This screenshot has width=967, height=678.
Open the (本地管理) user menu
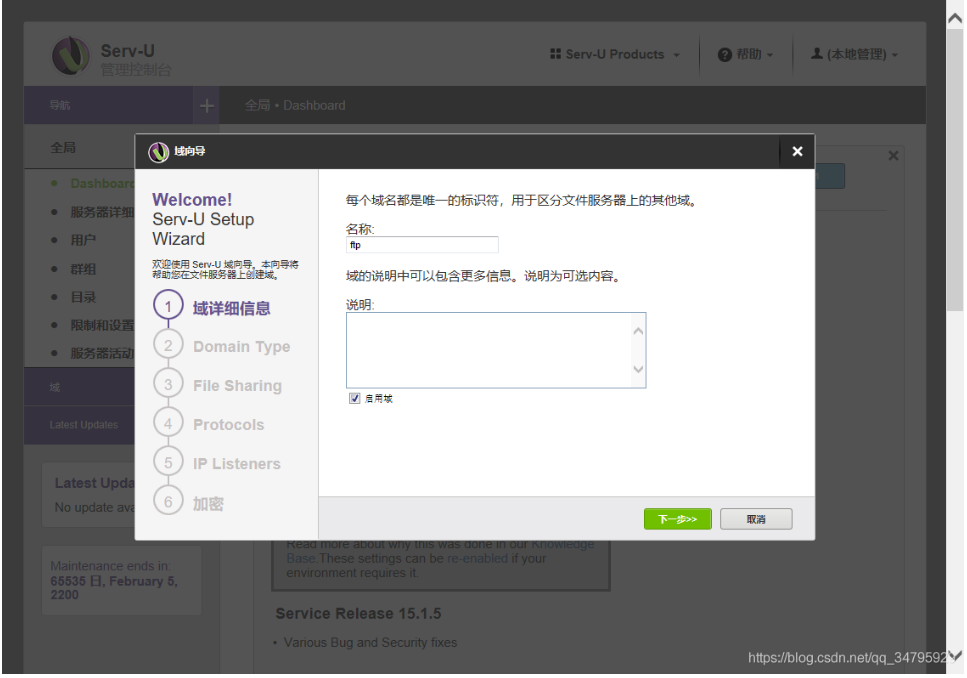pos(854,54)
